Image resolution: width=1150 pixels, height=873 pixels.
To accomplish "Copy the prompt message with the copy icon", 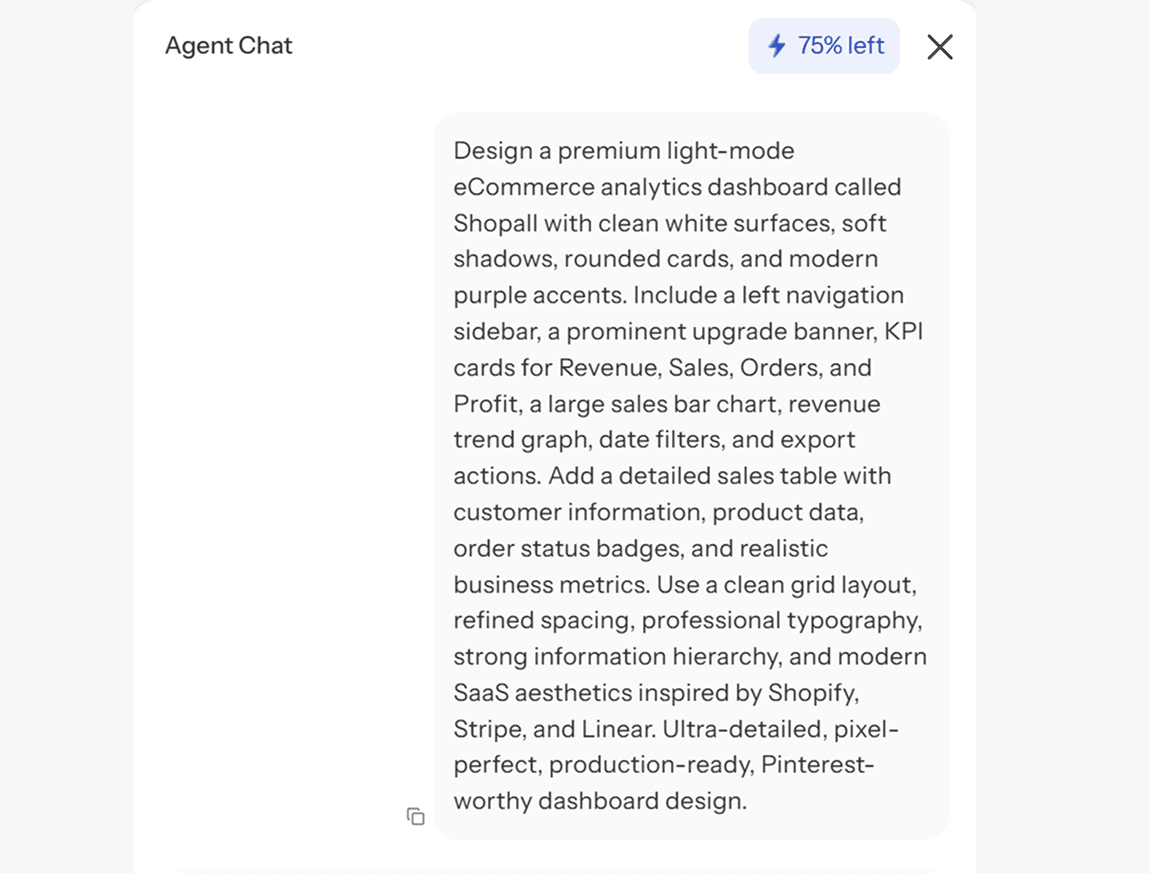I will pos(416,816).
